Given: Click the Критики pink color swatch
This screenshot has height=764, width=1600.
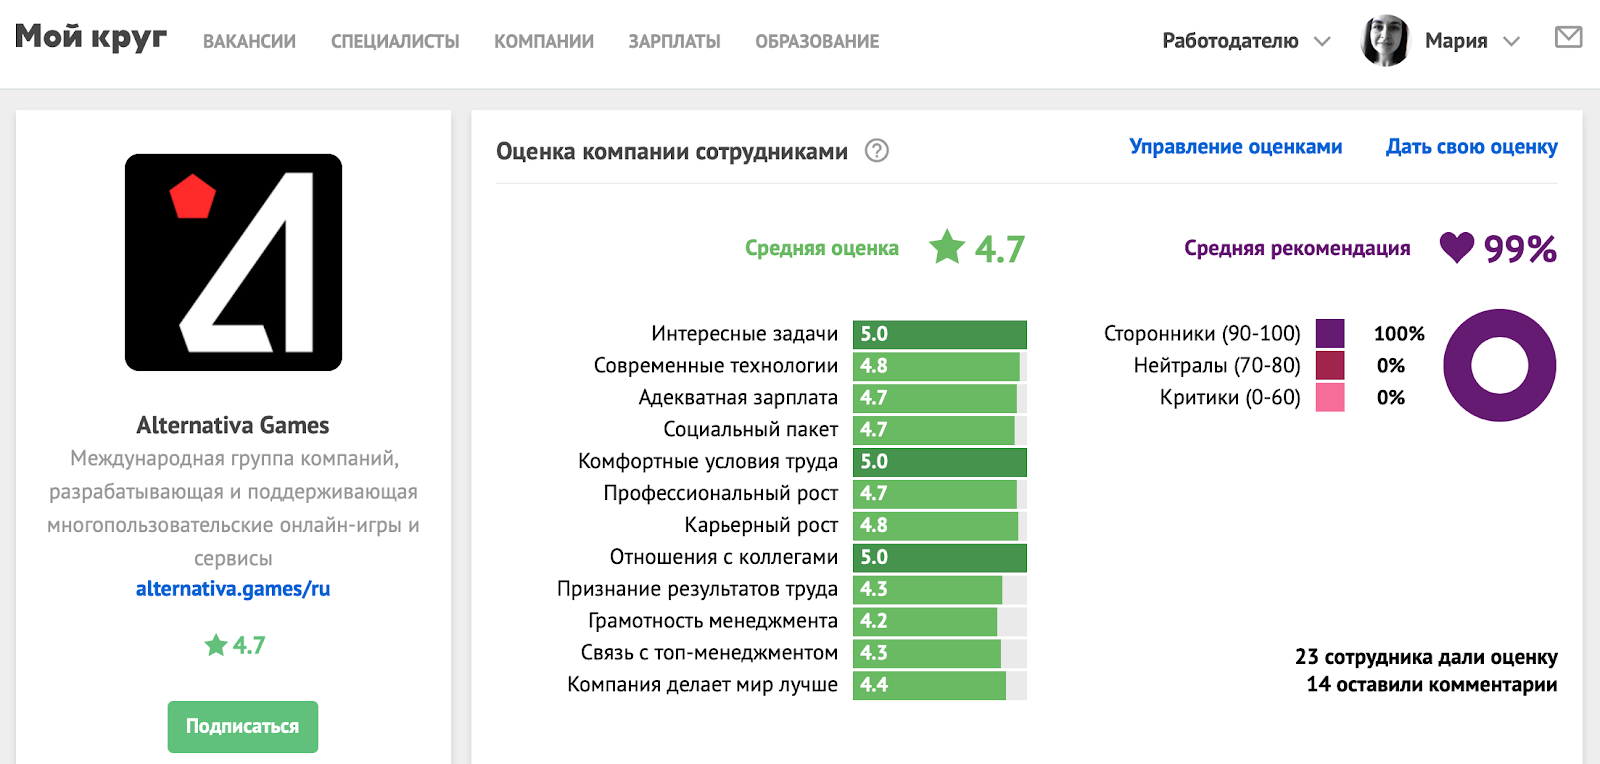Looking at the screenshot, I should [x=1330, y=397].
